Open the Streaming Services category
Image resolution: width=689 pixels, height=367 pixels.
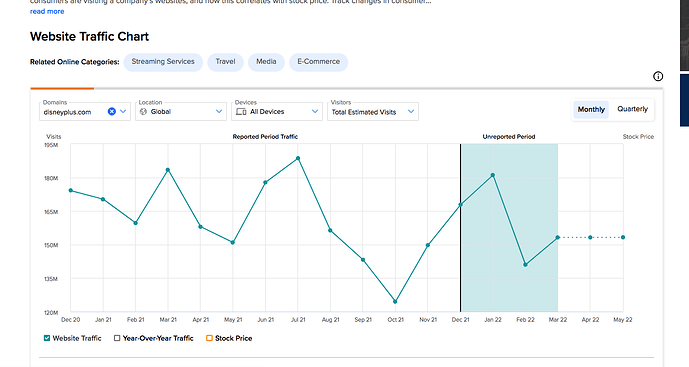163,62
